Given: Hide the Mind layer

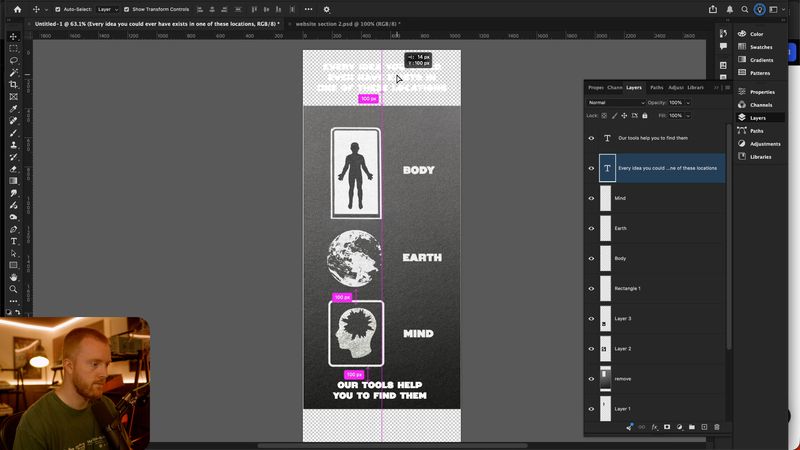Looking at the screenshot, I should coord(591,198).
